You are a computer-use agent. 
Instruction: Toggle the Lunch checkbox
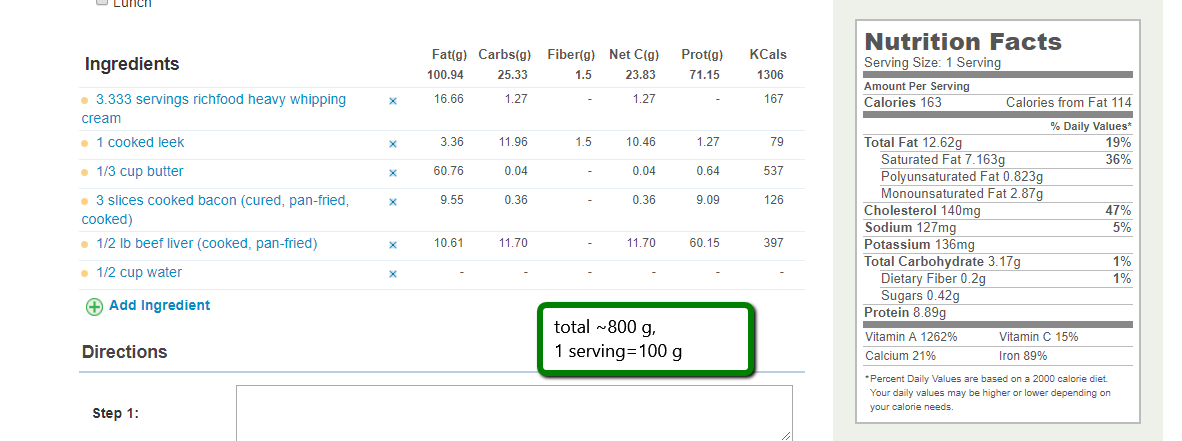point(102,3)
